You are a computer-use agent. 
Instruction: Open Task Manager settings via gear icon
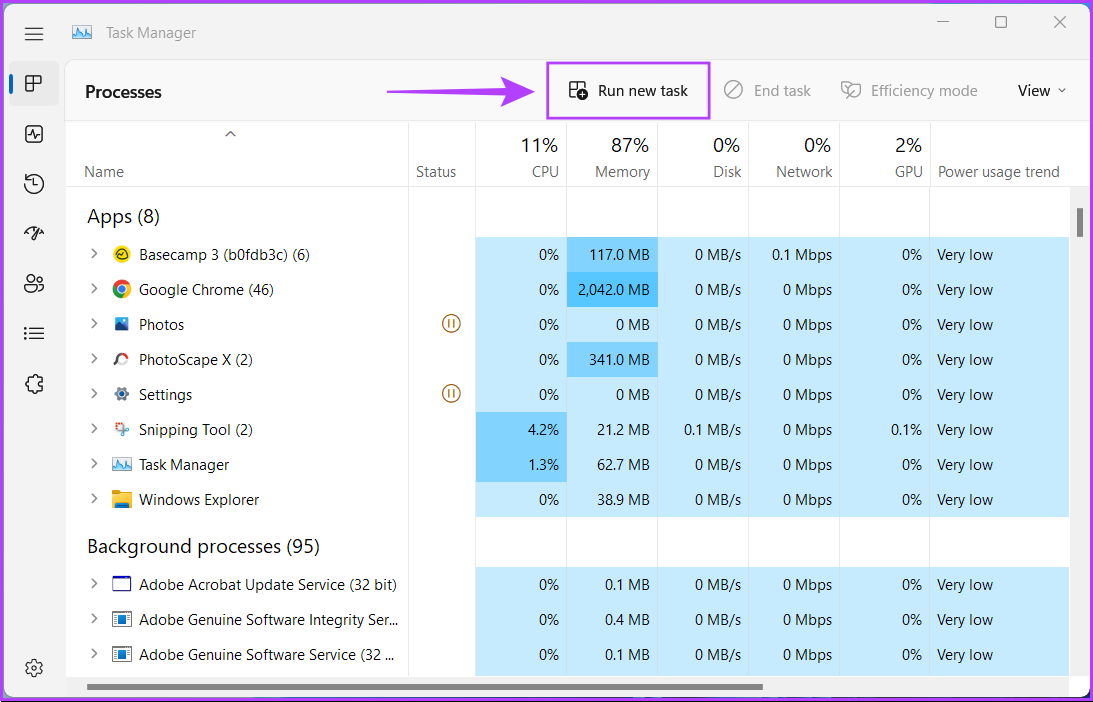click(x=33, y=667)
